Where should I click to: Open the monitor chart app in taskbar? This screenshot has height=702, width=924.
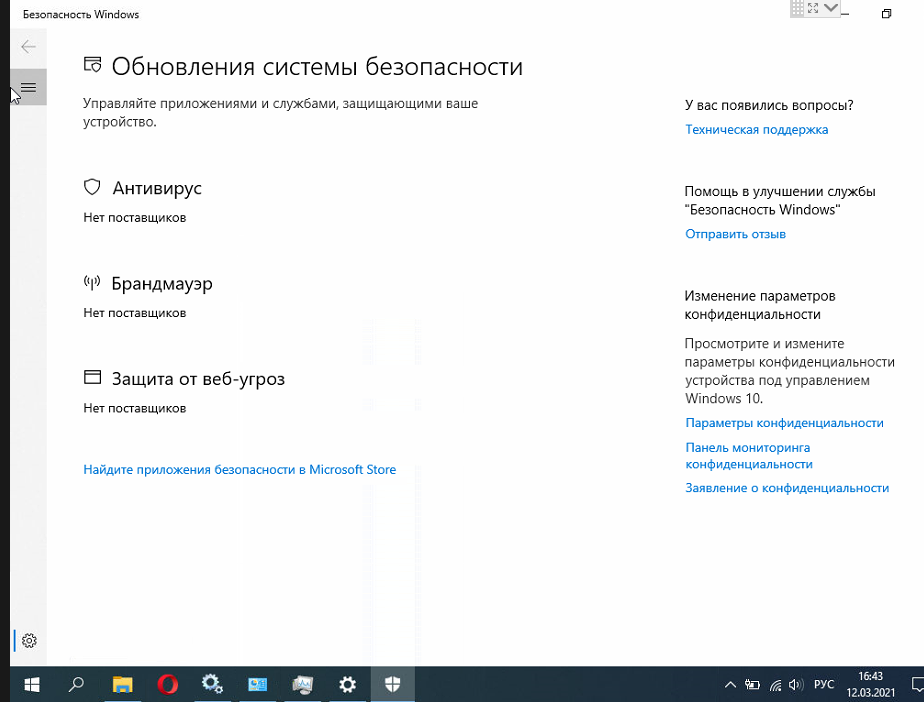302,684
